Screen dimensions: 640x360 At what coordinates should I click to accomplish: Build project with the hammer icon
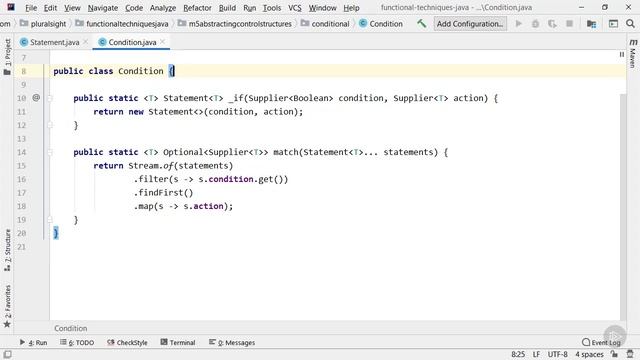[x=422, y=24]
